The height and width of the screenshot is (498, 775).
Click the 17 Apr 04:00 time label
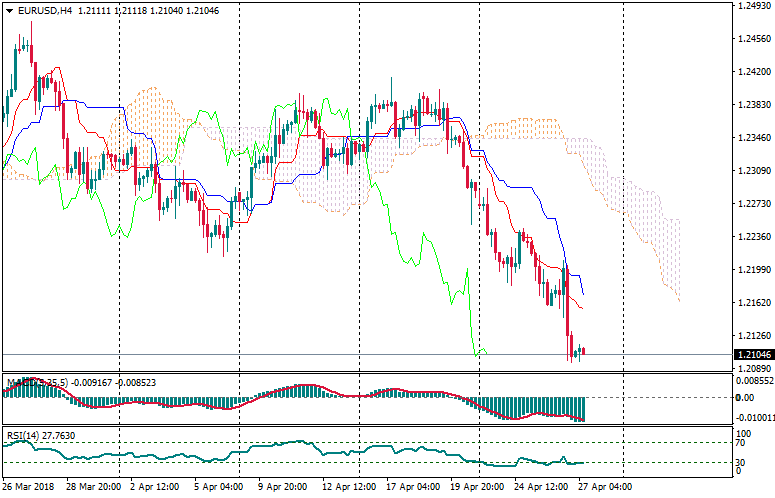[413, 487]
